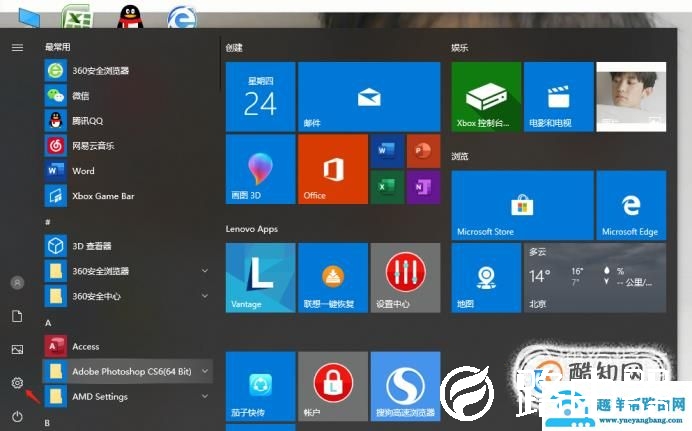Open the Excel desktop shortcut icon
Screen dimensions: 692x431
pyautogui.click(x=77, y=17)
